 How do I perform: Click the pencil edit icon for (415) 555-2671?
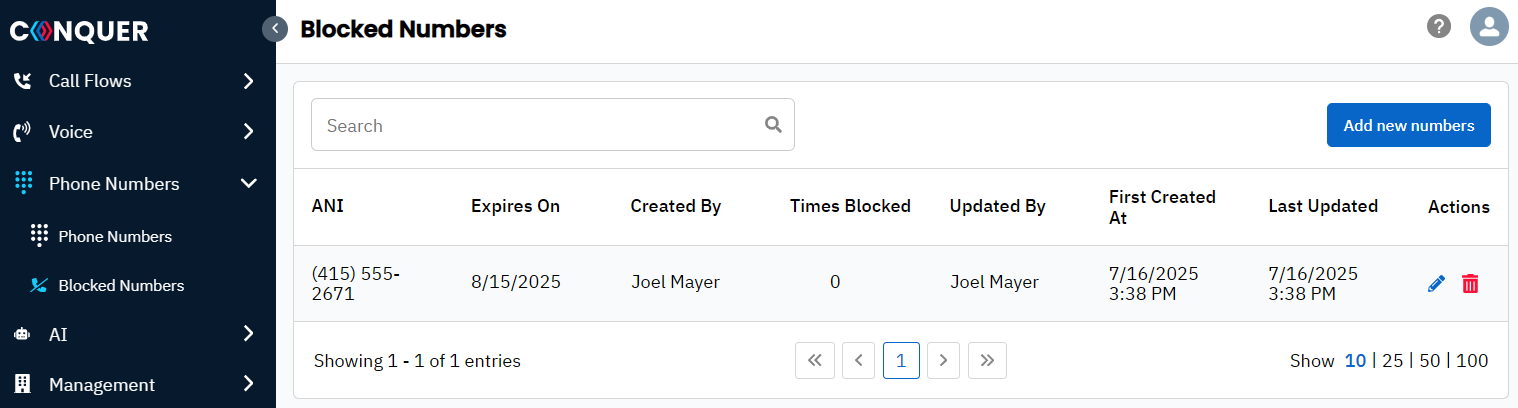tap(1436, 284)
